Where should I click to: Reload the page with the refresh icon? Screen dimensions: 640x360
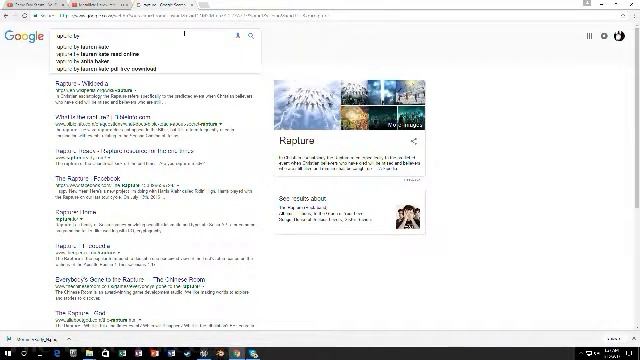[x=24, y=16]
